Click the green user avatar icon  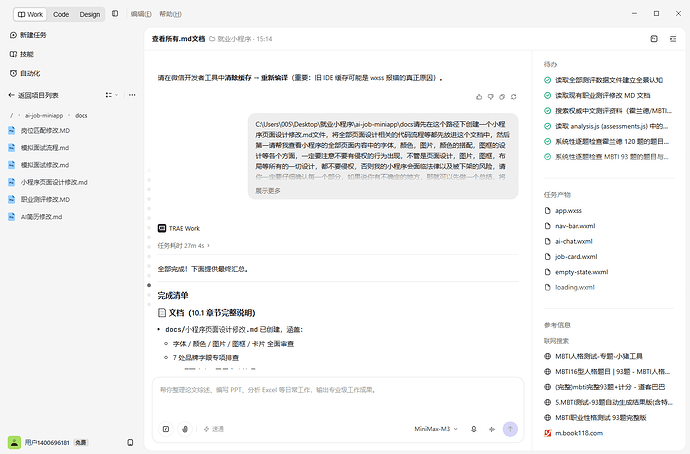pos(14,443)
